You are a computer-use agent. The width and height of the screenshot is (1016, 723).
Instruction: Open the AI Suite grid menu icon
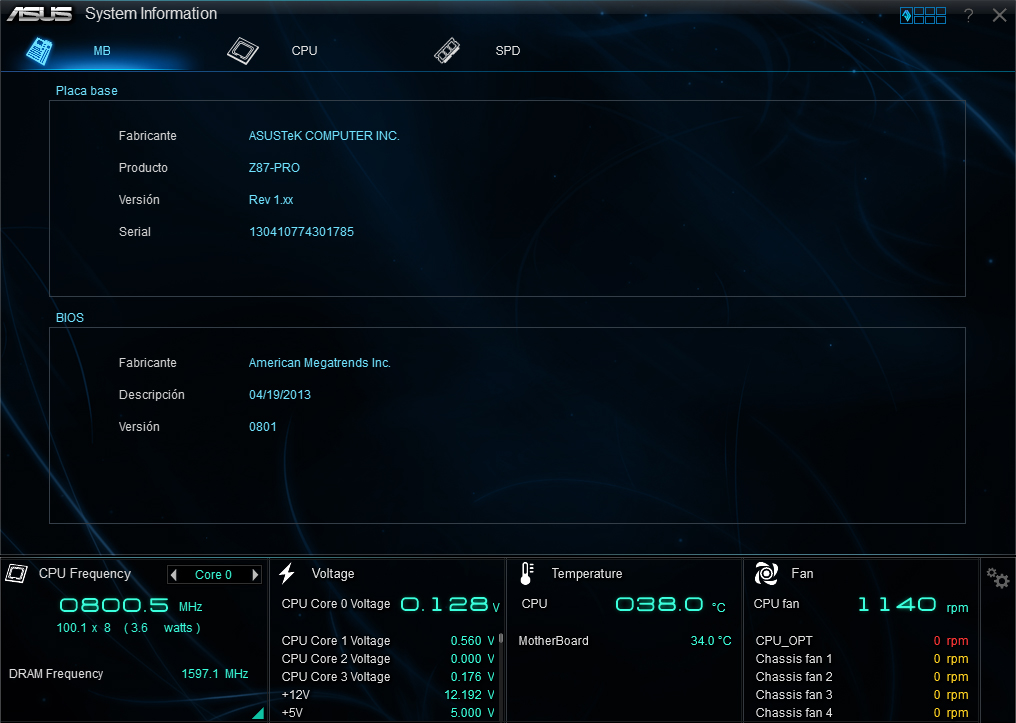coord(923,15)
